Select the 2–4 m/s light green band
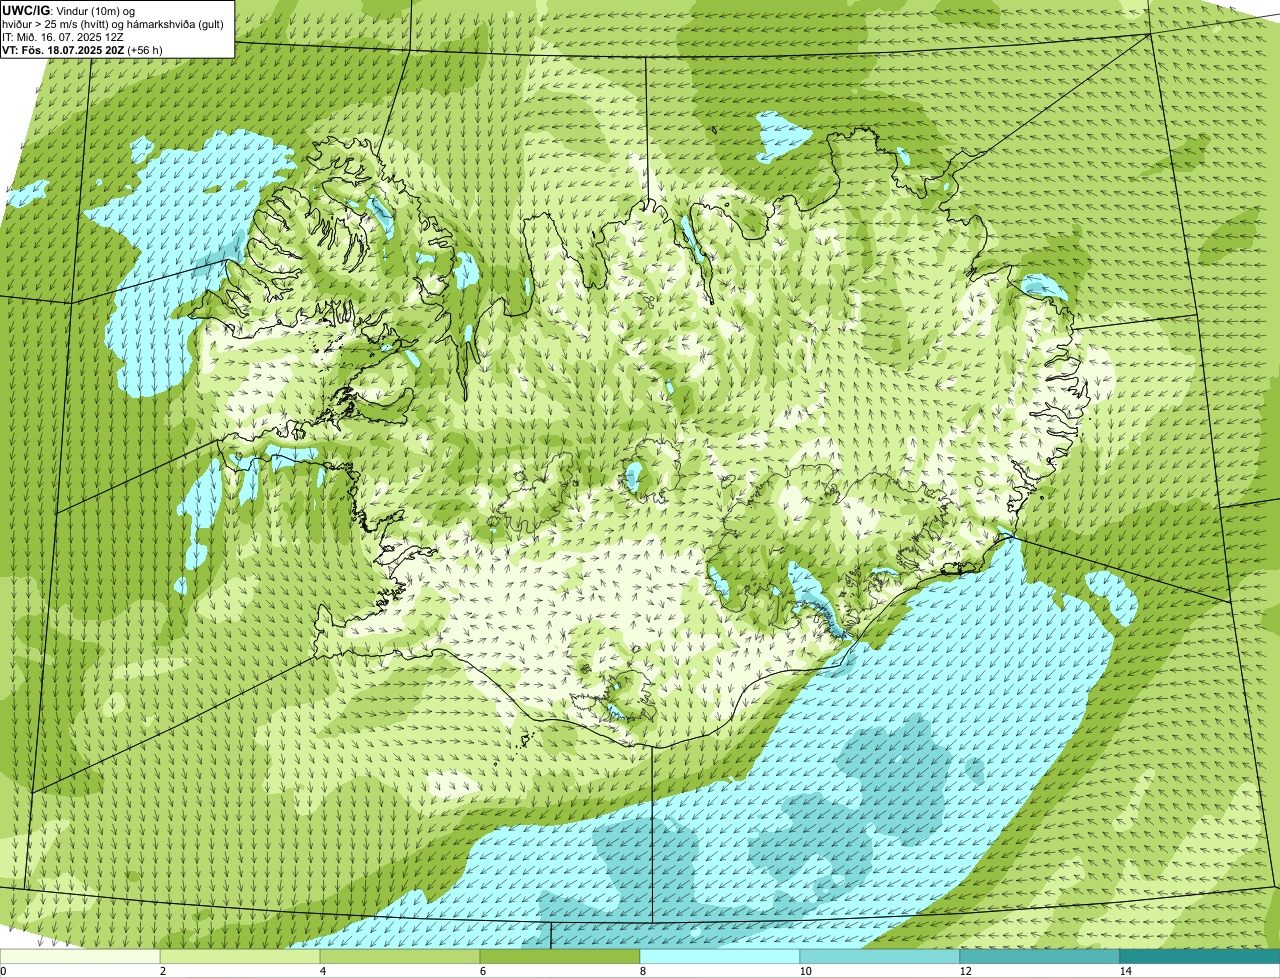This screenshot has height=978, width=1280. (240, 956)
